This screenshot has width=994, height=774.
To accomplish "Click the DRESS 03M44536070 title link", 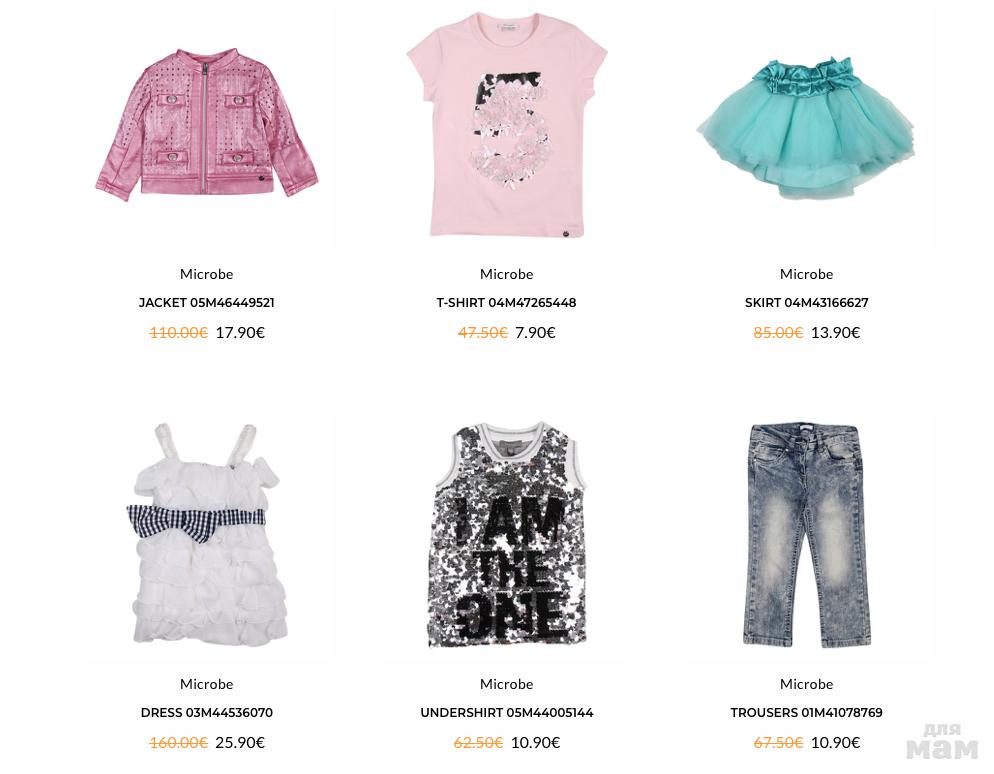I will (207, 713).
